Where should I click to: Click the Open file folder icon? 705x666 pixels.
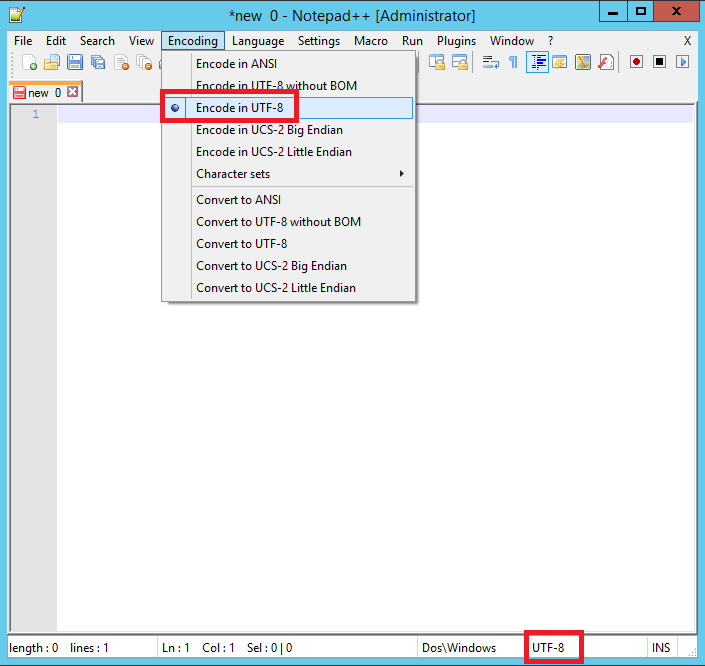tap(52, 62)
